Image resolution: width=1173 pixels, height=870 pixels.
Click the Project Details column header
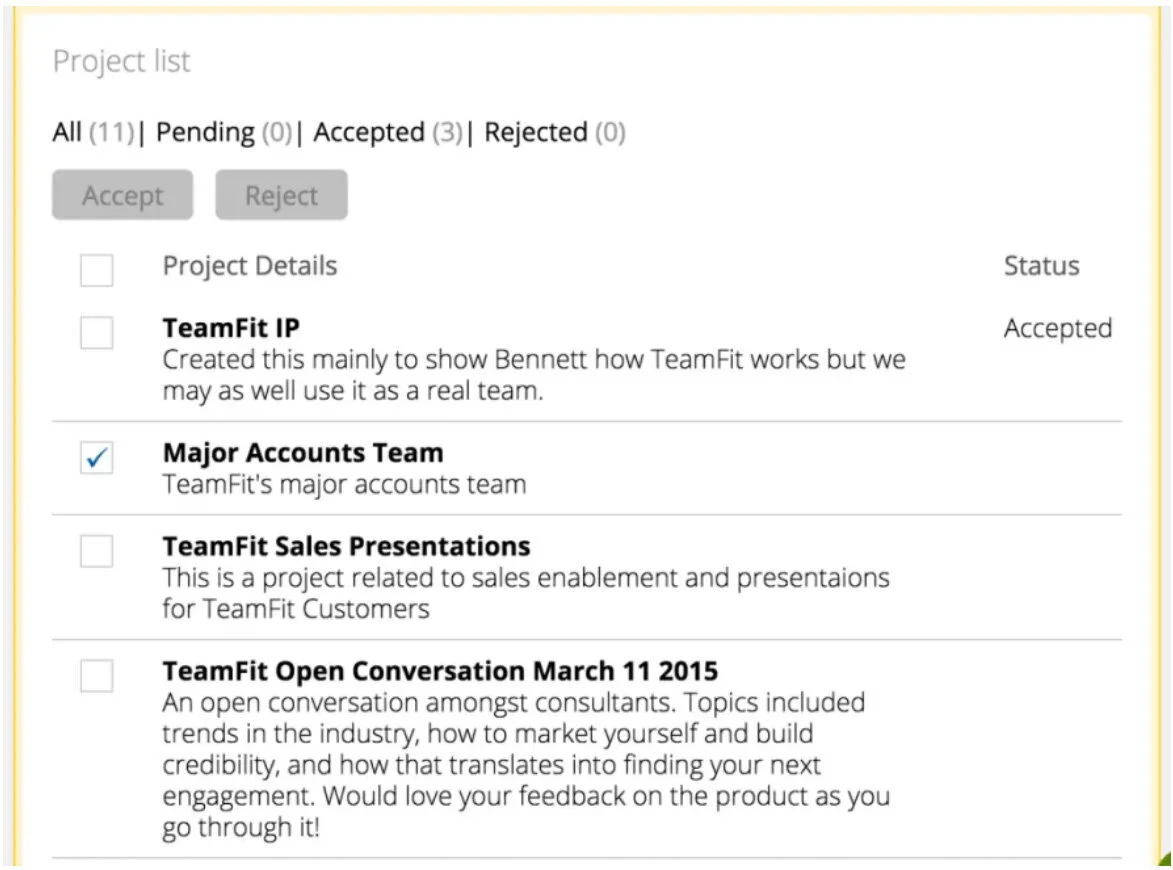pyautogui.click(x=250, y=266)
